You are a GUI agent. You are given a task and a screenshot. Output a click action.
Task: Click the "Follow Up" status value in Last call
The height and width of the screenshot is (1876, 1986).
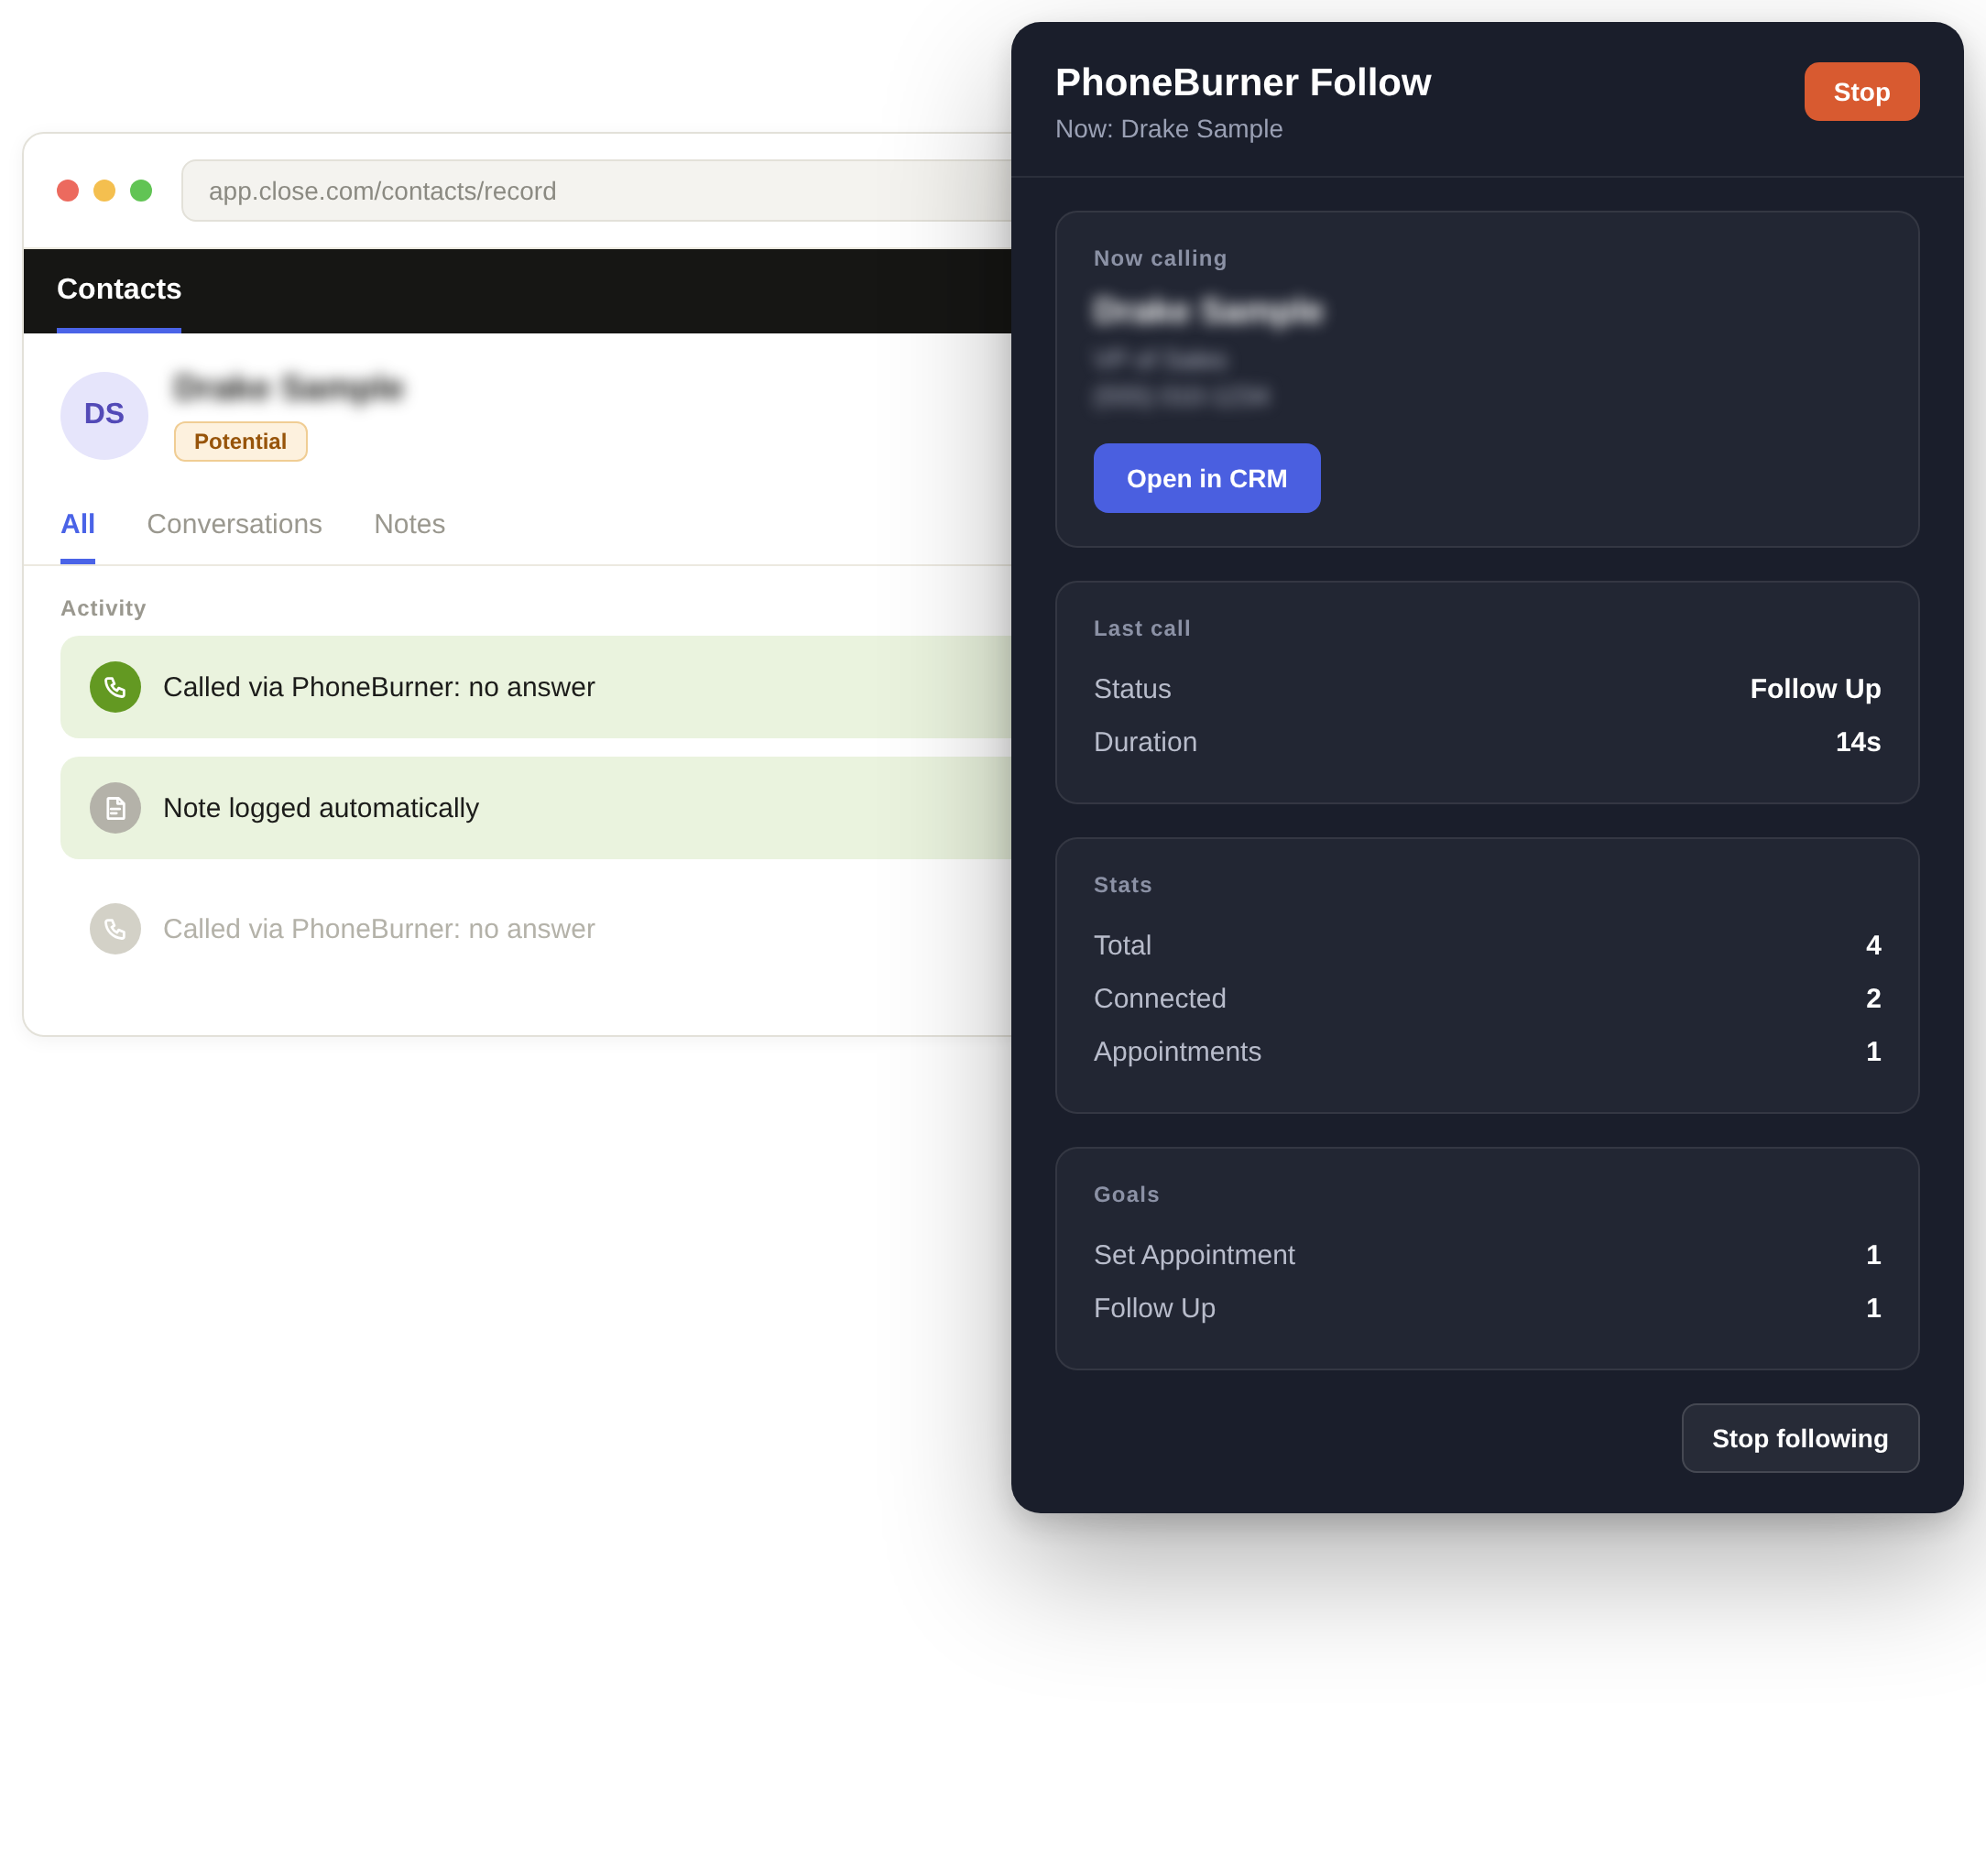coord(1814,689)
